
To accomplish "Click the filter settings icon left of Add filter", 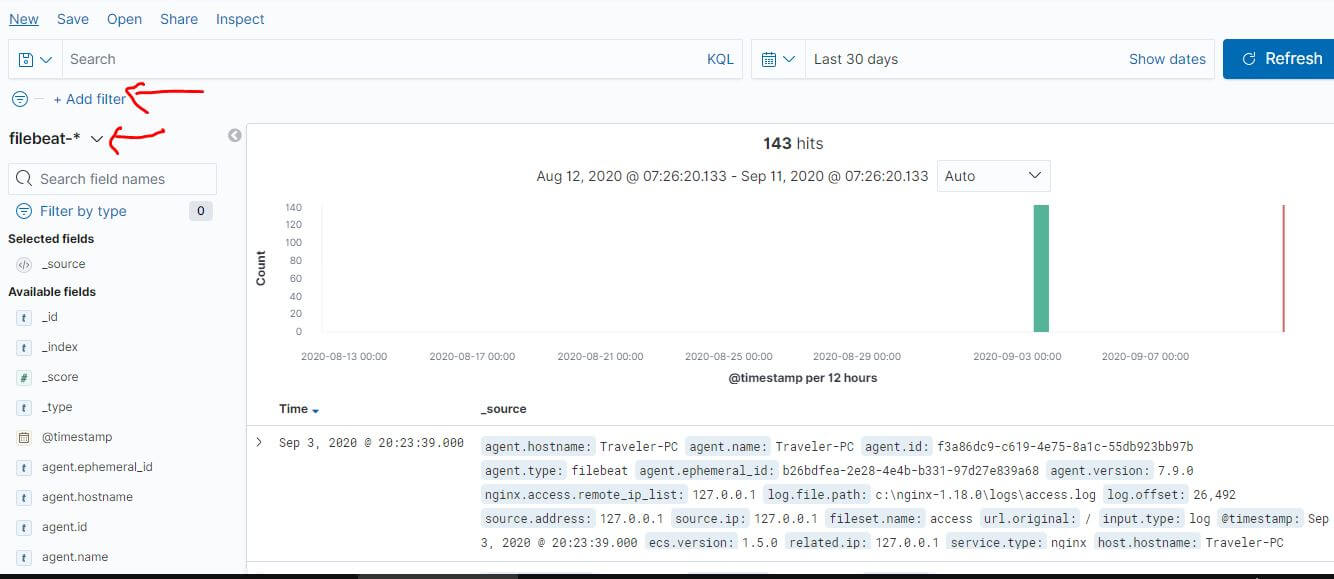I will pos(19,99).
